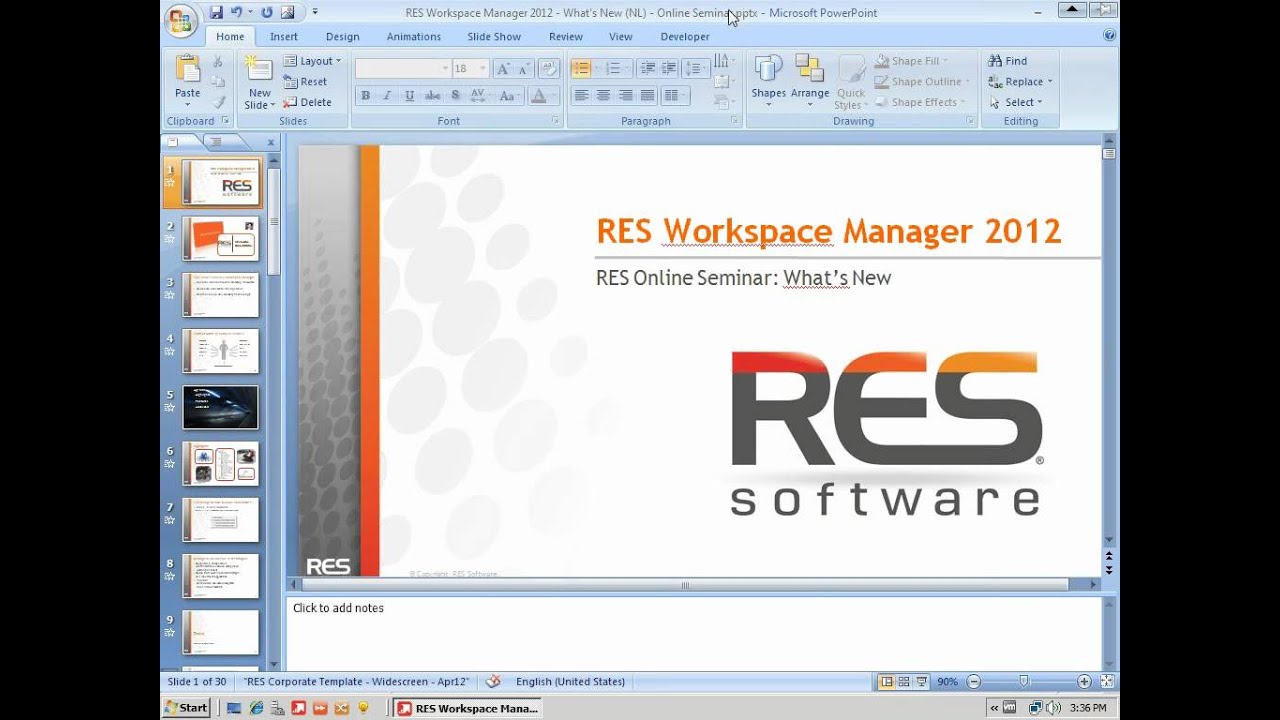Viewport: 1280px width, 720px height.
Task: Undo the last action
Action: (237, 12)
